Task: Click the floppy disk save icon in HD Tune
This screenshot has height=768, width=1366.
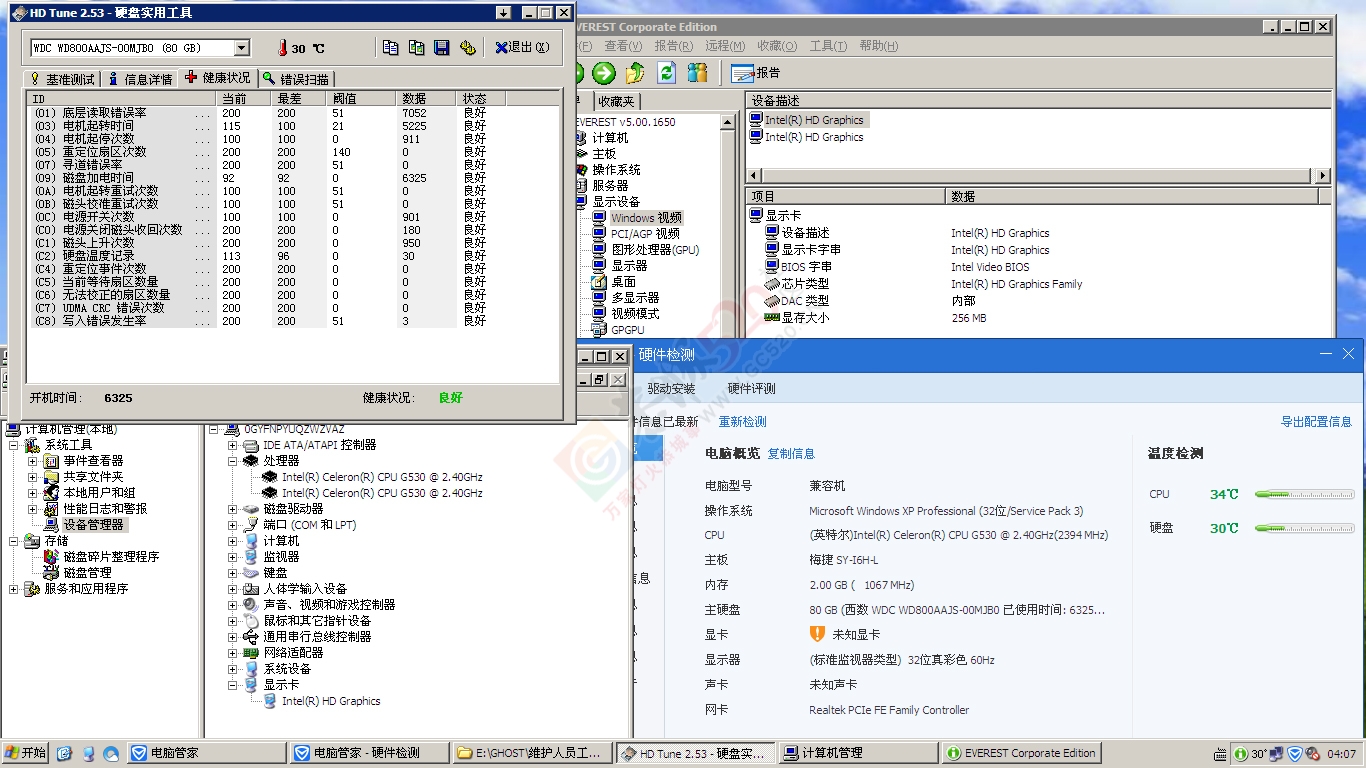Action: click(442, 47)
